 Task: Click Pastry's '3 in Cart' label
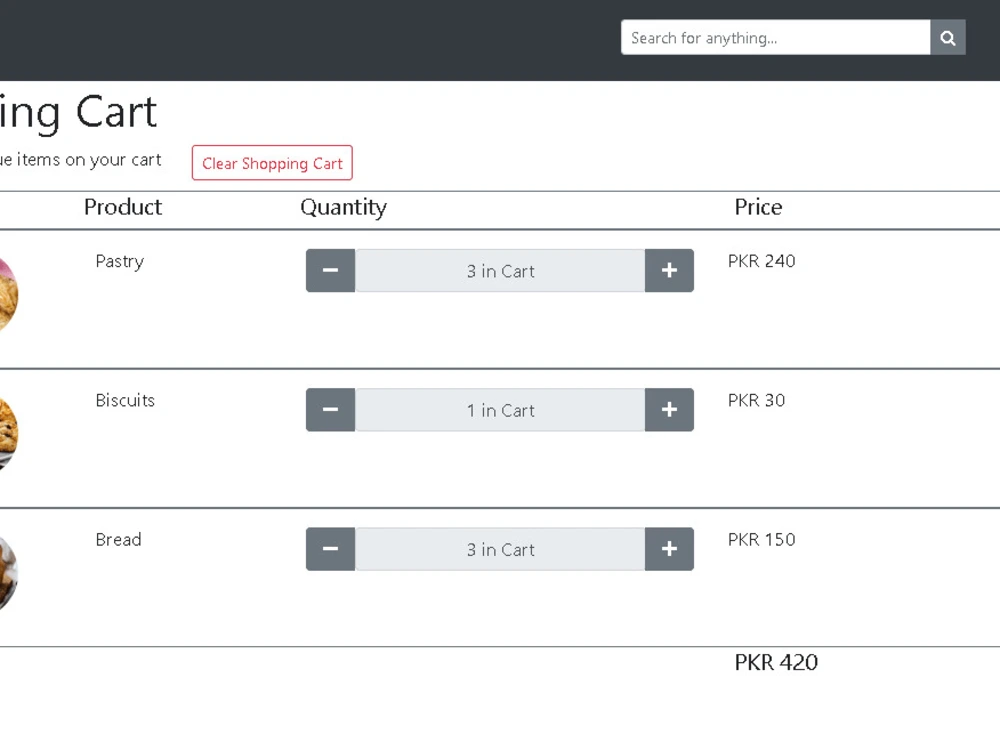(500, 271)
